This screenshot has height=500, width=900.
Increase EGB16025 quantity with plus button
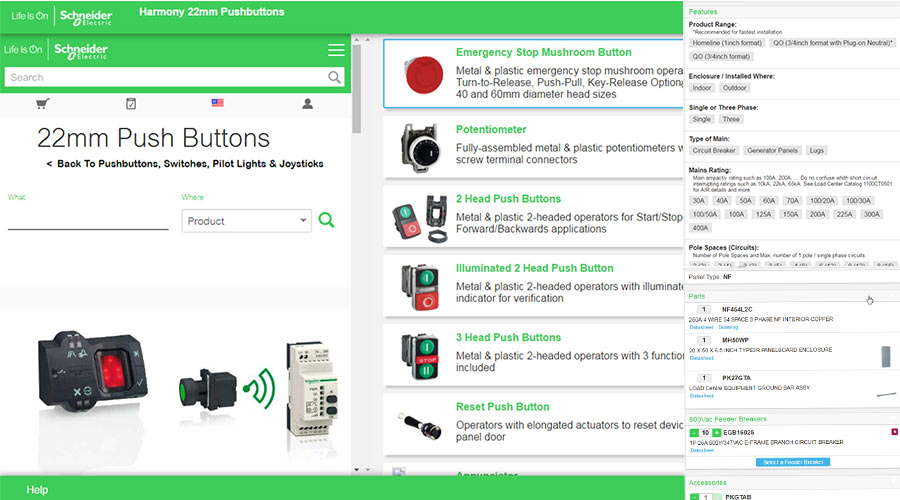tap(716, 431)
